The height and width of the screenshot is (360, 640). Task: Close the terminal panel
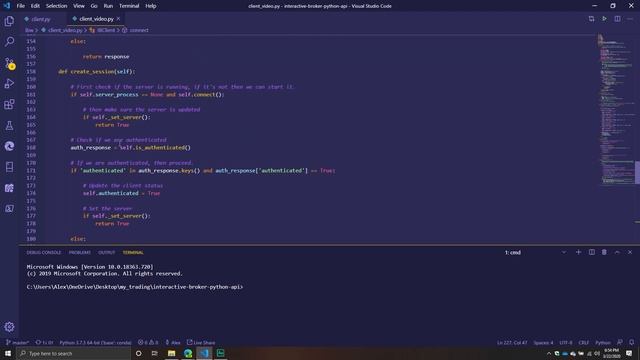tap(630, 252)
